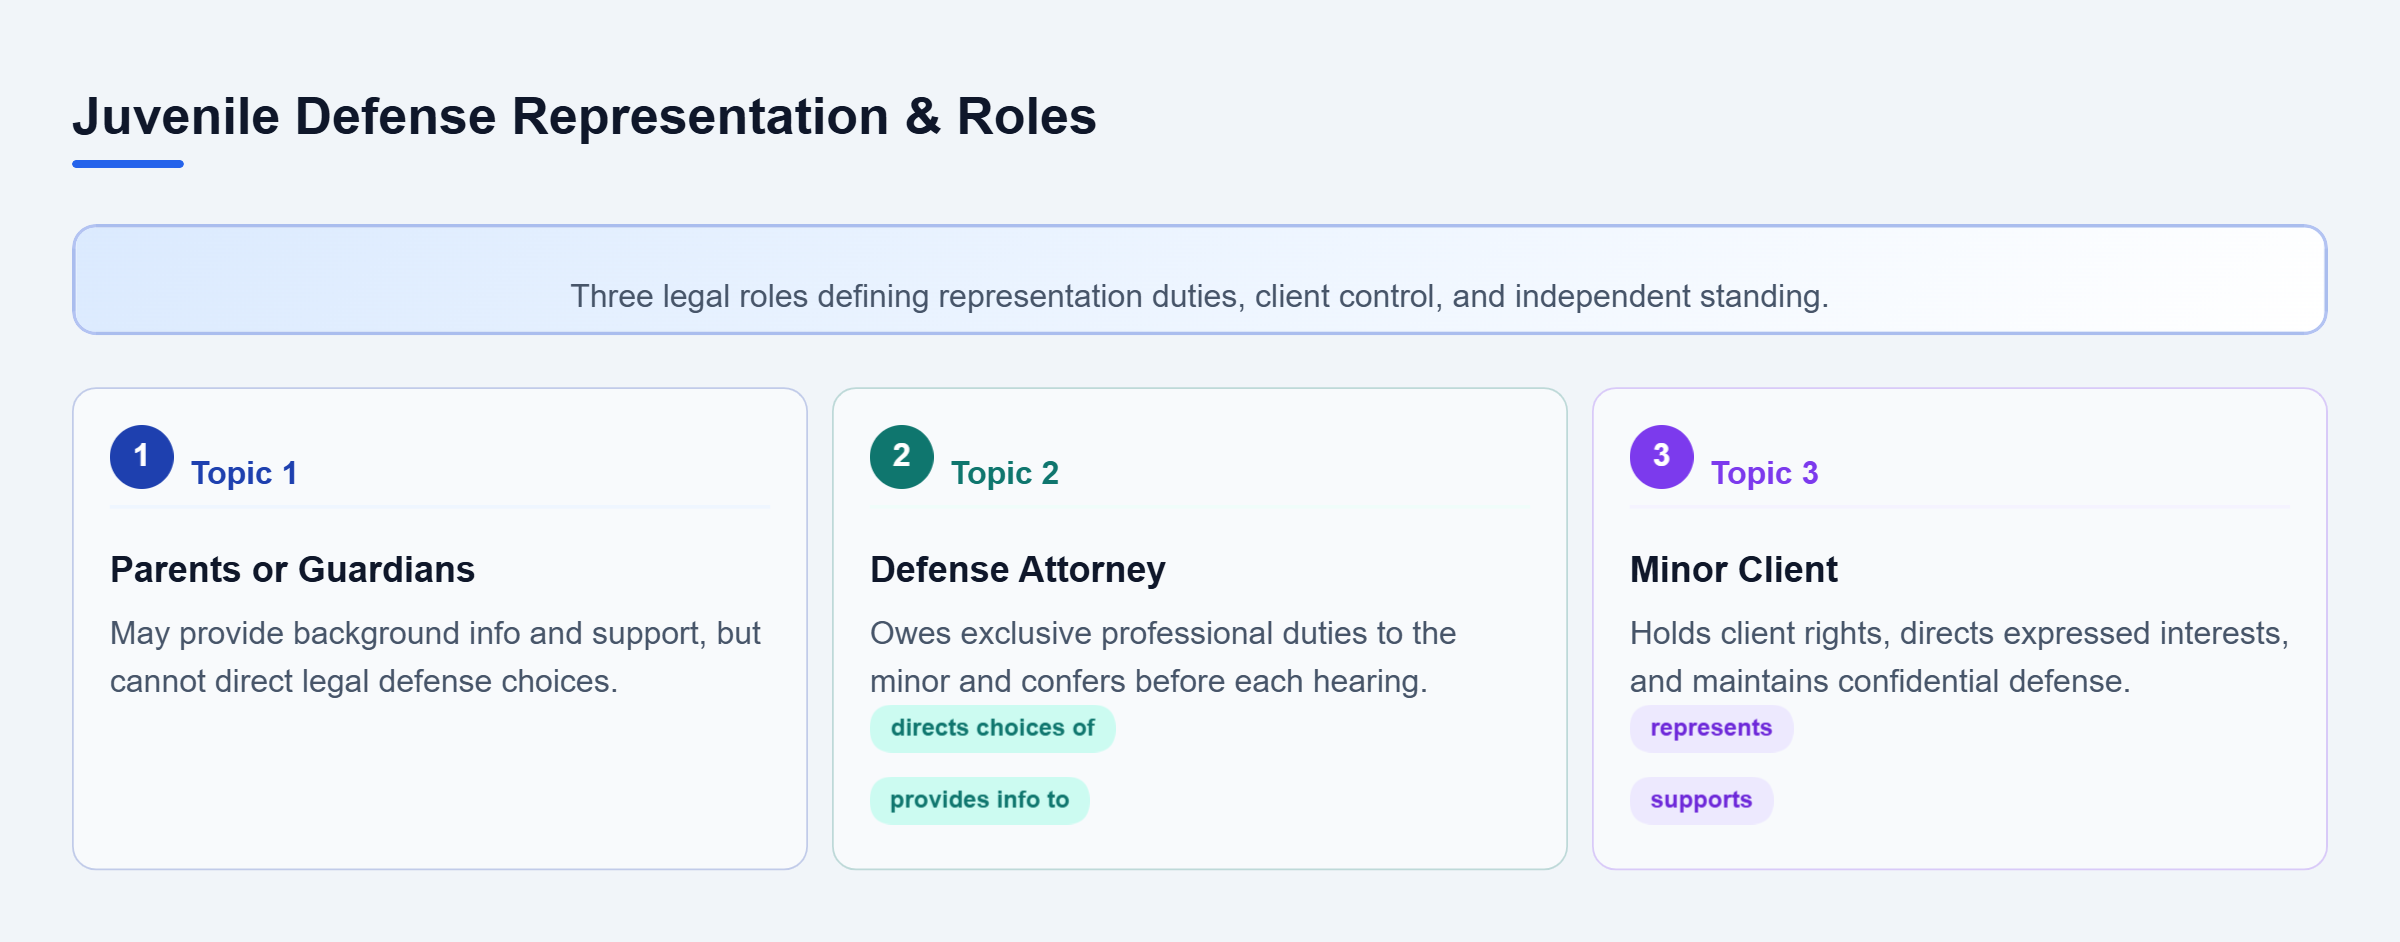This screenshot has height=942, width=2400.
Task: Click the 'Parents or Guardians' heading
Action: [293, 569]
